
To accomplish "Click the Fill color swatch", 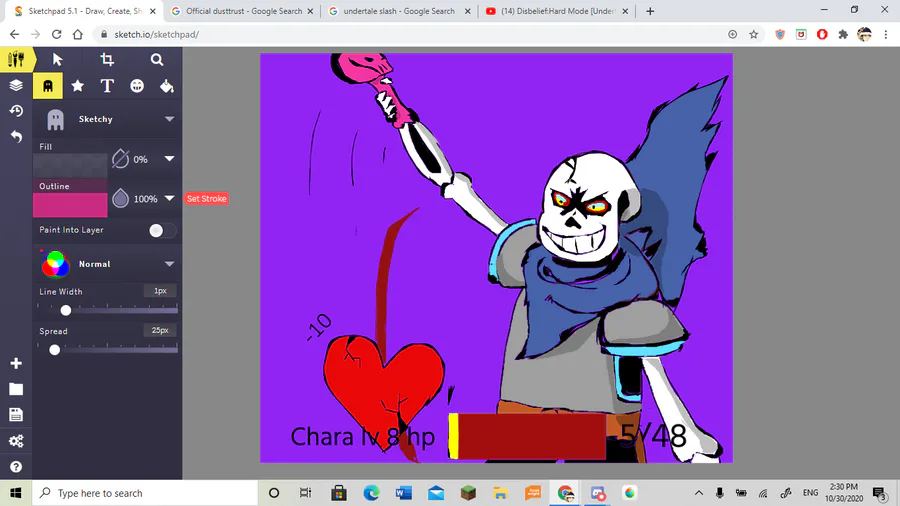I will click(70, 165).
